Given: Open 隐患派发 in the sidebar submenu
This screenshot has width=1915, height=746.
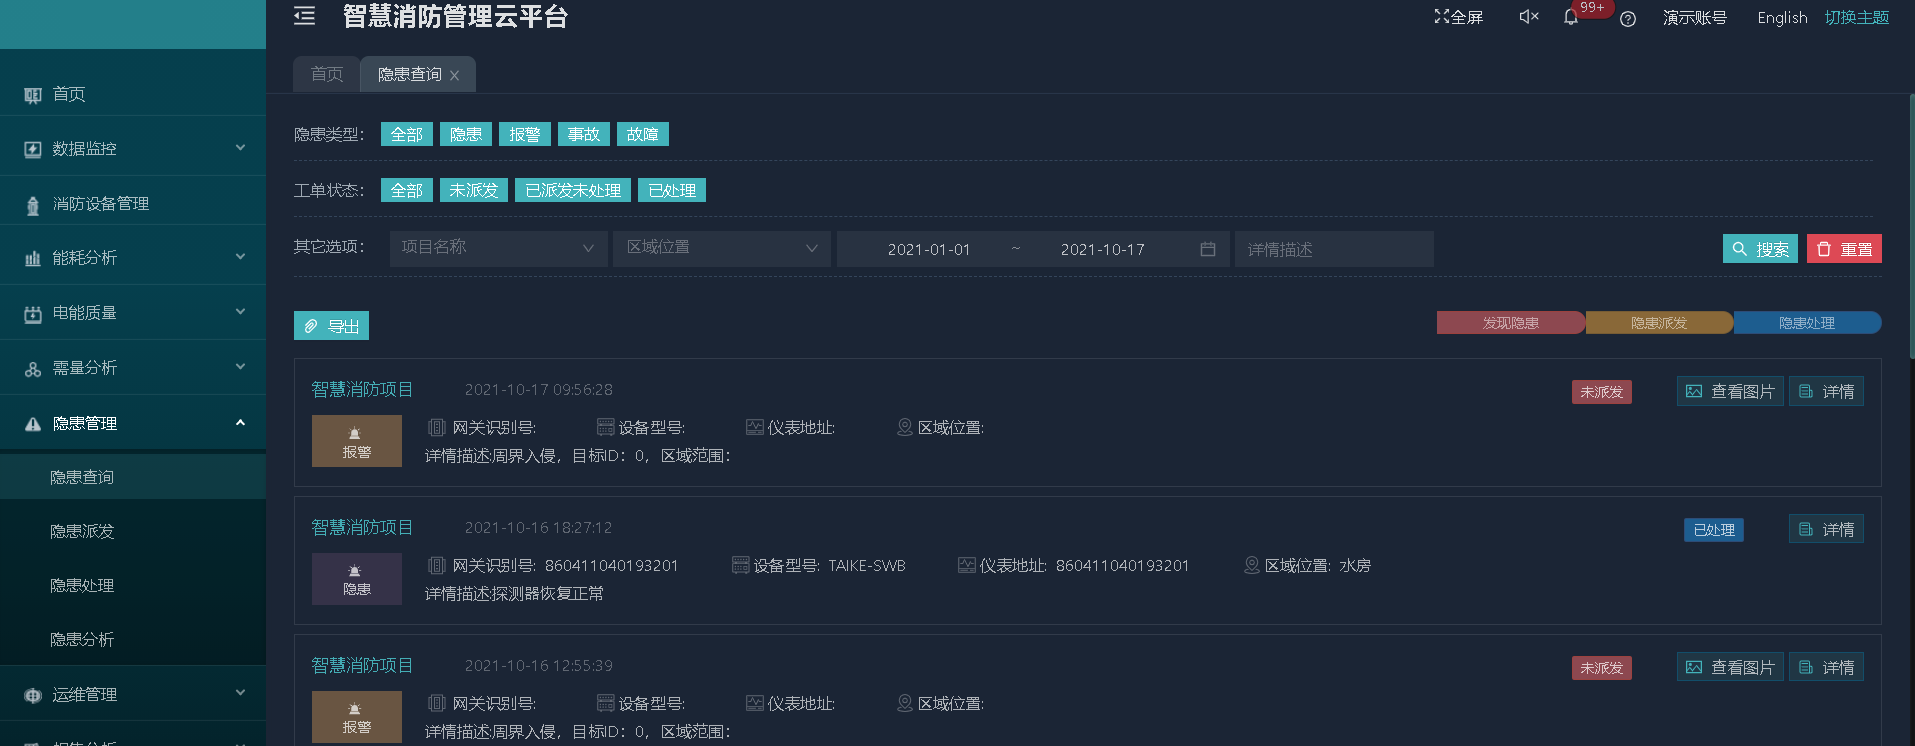Looking at the screenshot, I should coord(82,531).
